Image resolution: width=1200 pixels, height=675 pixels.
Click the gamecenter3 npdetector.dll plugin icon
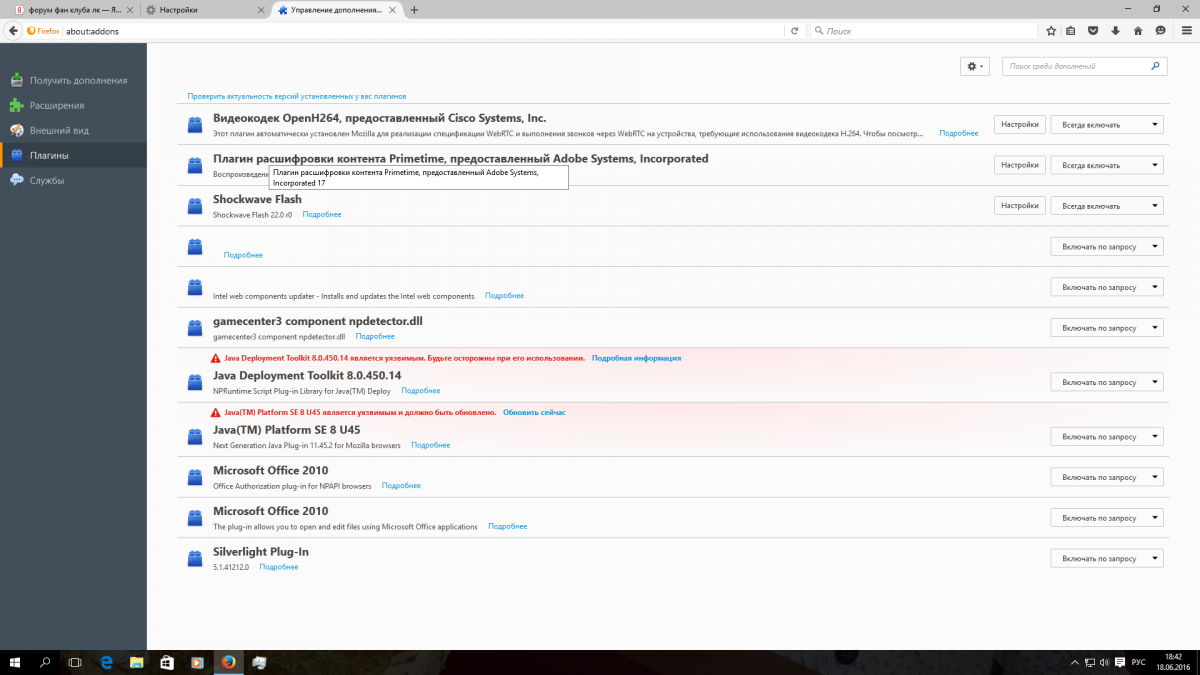coord(195,328)
